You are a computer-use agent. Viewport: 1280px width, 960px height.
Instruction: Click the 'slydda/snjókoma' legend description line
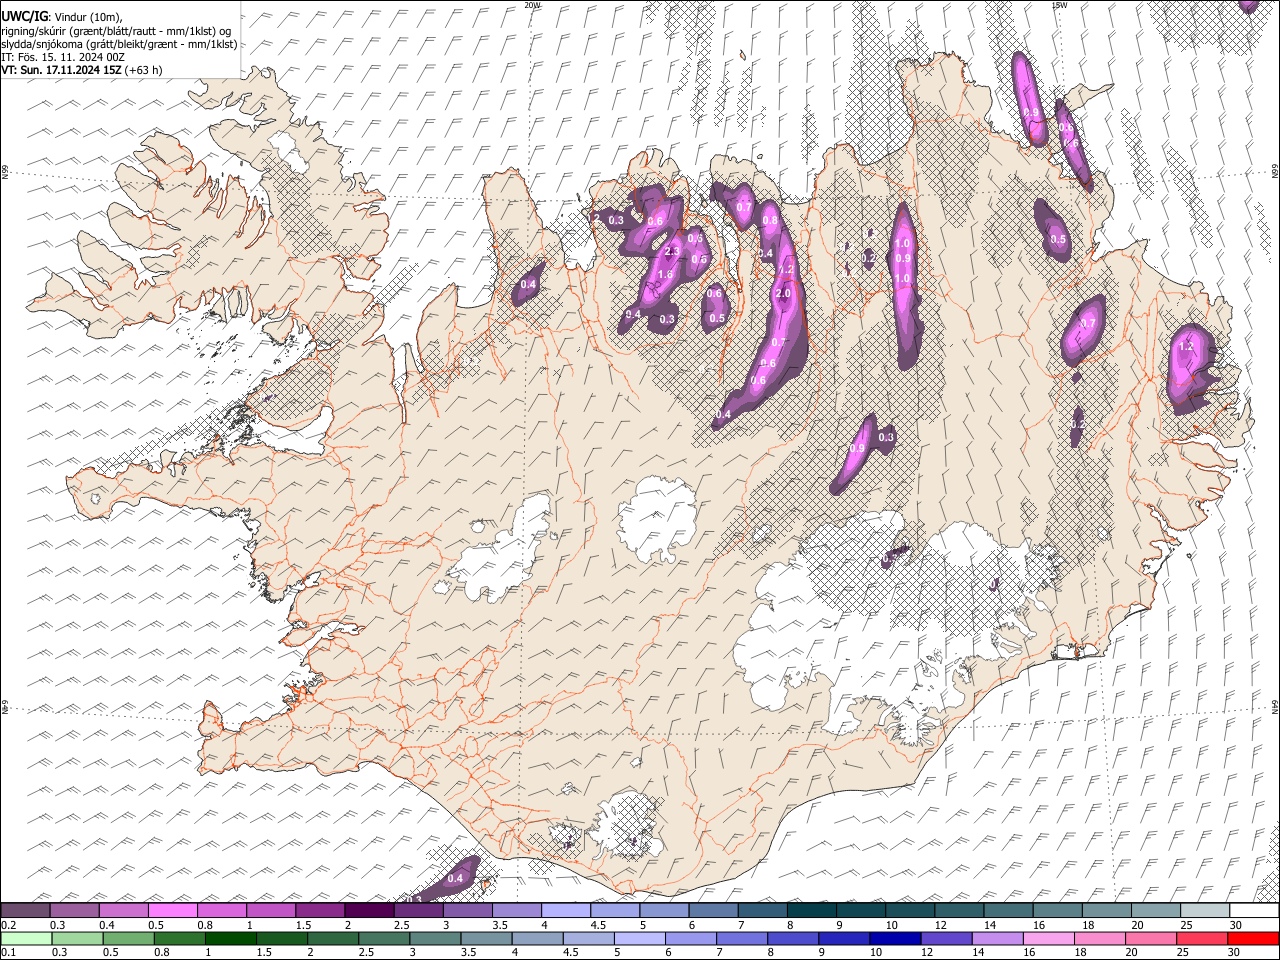pos(119,44)
